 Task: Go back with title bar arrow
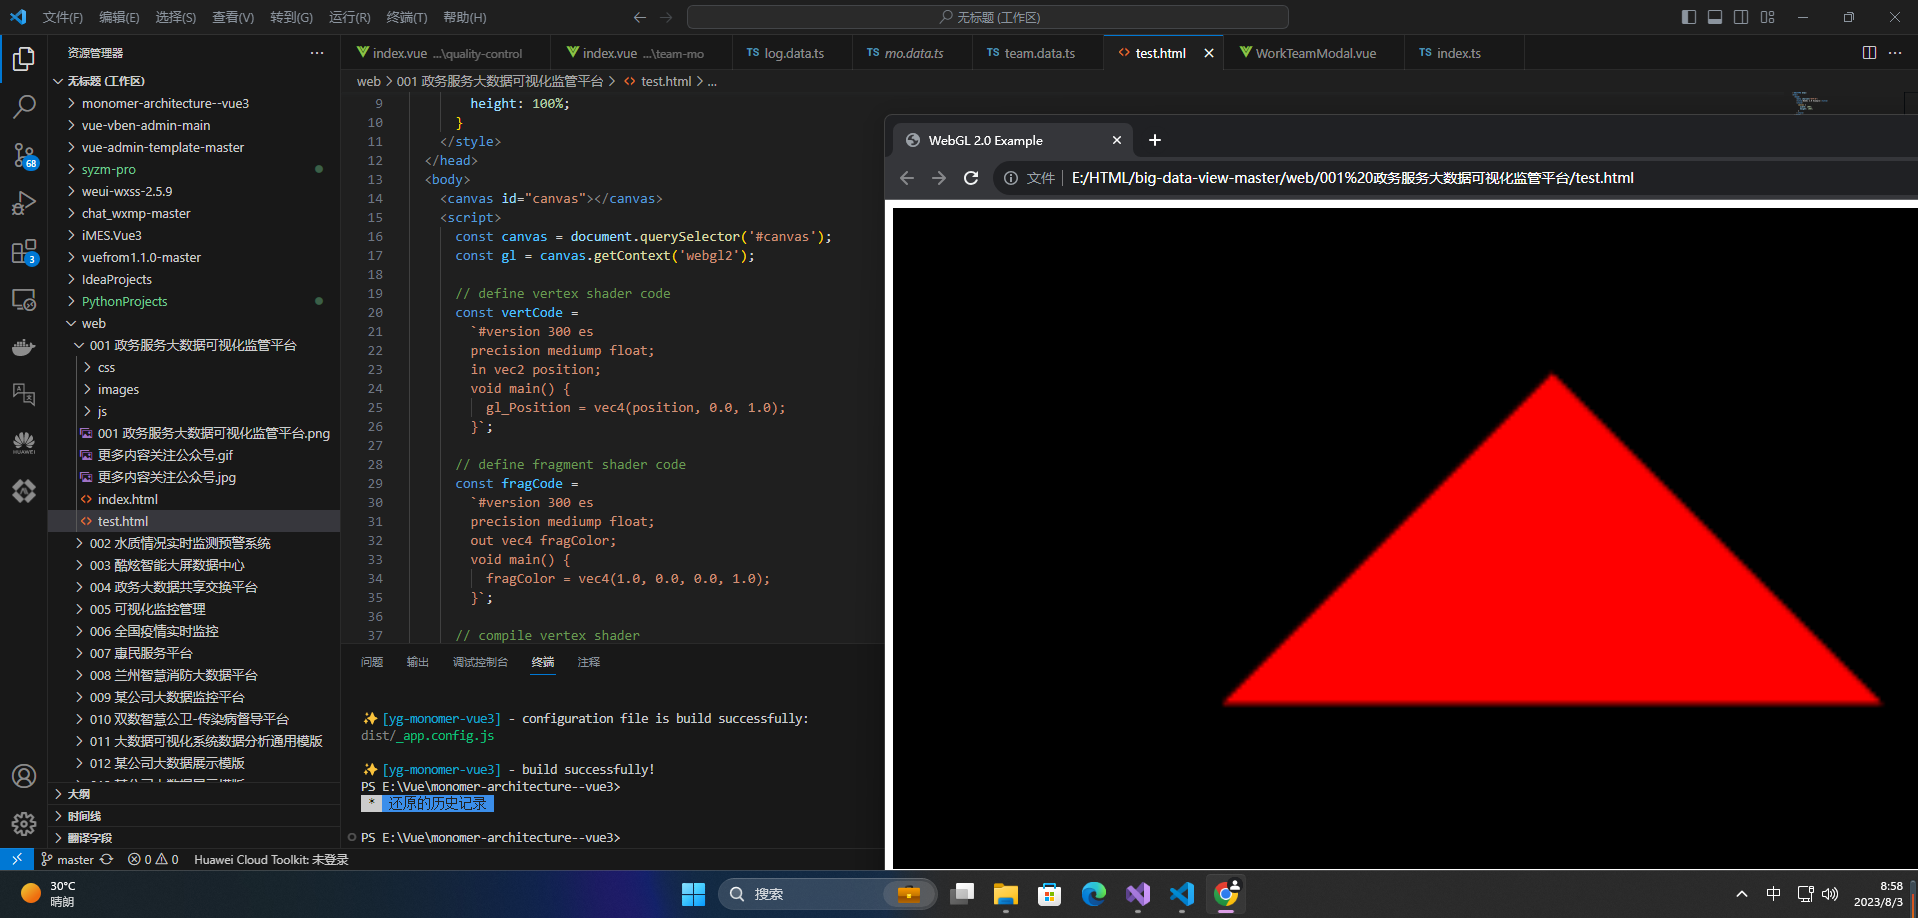pyautogui.click(x=640, y=17)
